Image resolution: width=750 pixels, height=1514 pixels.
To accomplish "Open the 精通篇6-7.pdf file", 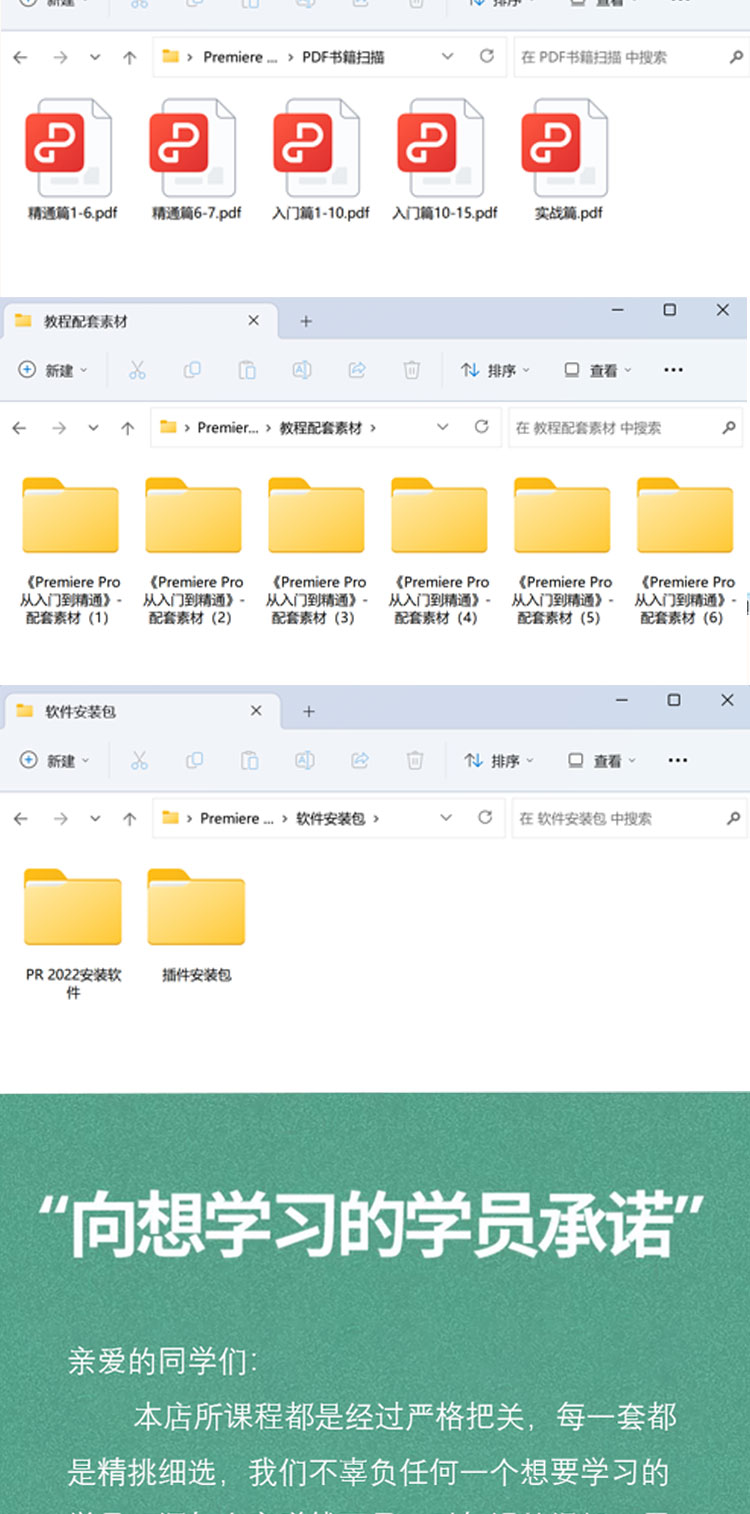I will tap(196, 160).
